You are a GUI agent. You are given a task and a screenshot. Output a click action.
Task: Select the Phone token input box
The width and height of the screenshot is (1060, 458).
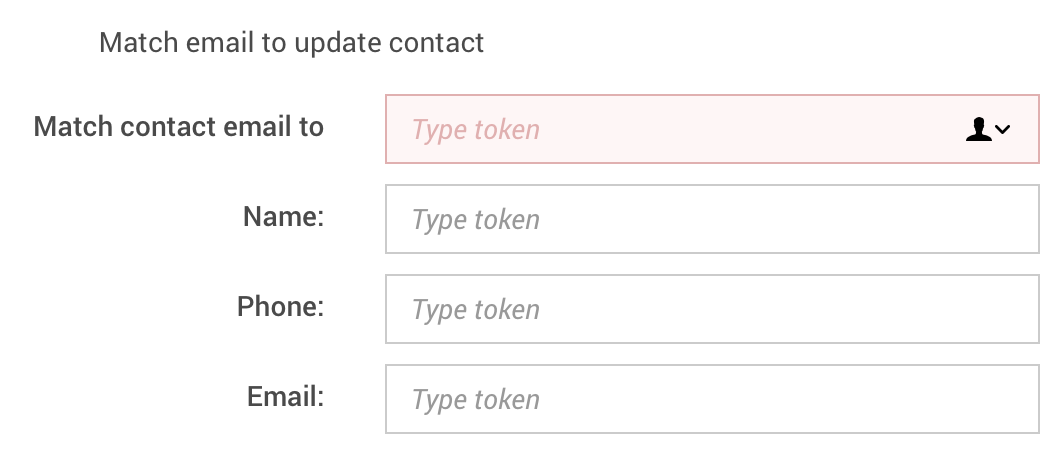712,309
